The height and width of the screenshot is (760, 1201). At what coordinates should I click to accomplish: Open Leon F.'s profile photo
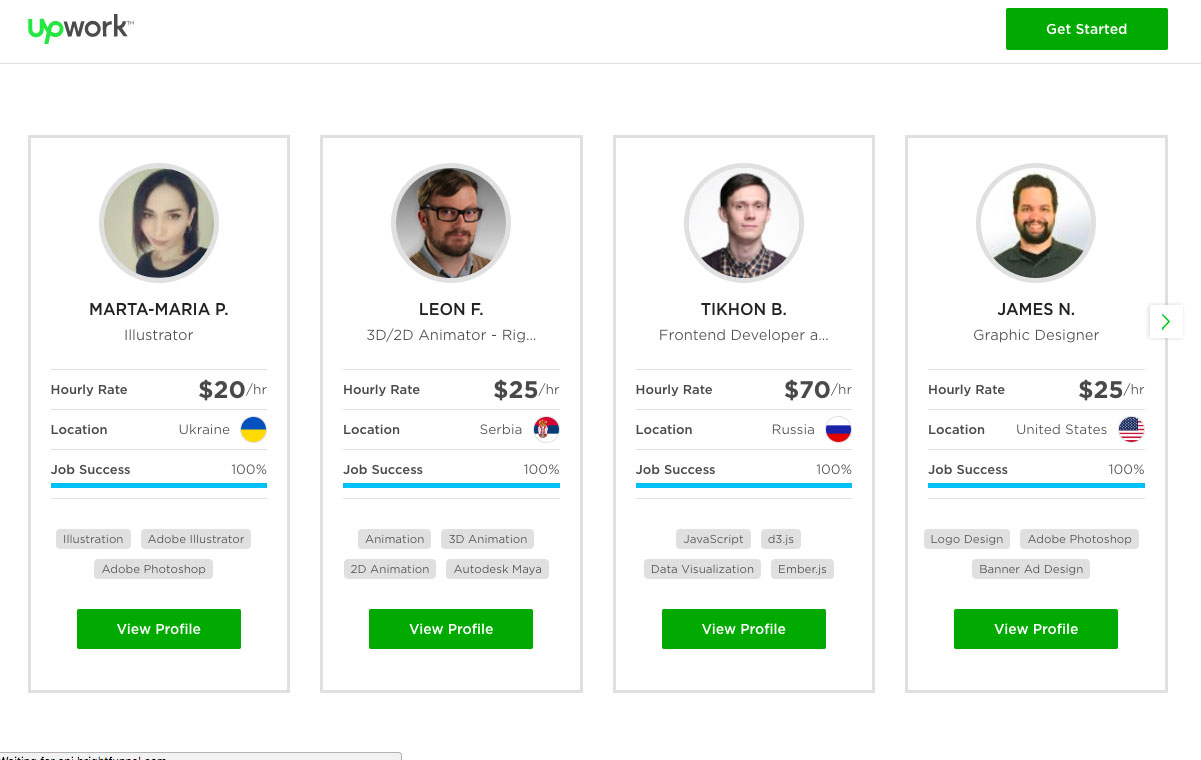(x=451, y=223)
